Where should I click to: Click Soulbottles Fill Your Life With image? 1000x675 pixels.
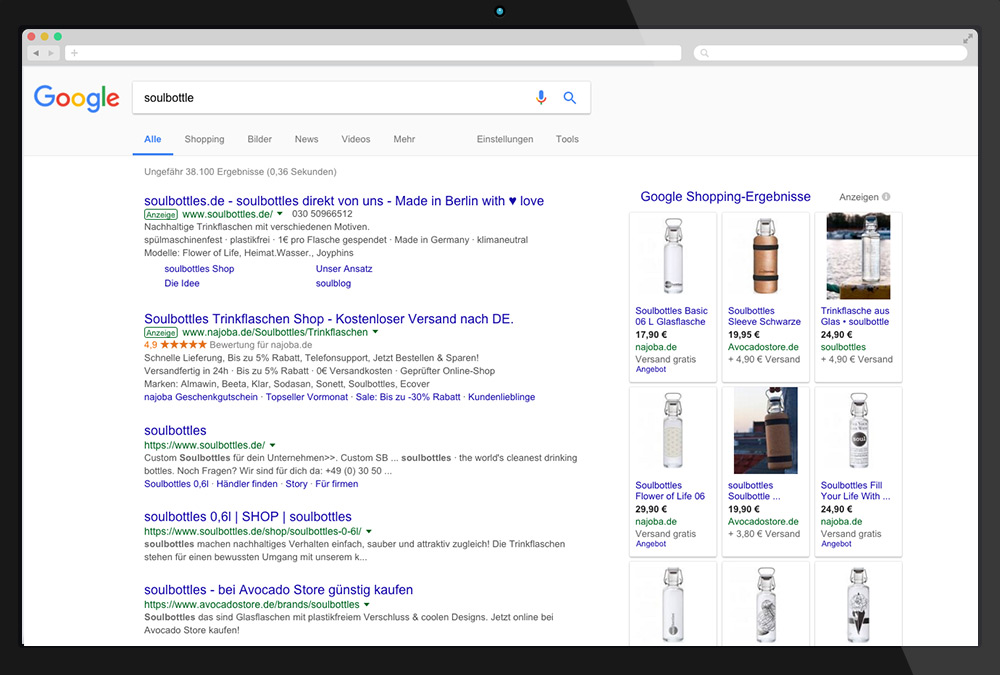(858, 431)
